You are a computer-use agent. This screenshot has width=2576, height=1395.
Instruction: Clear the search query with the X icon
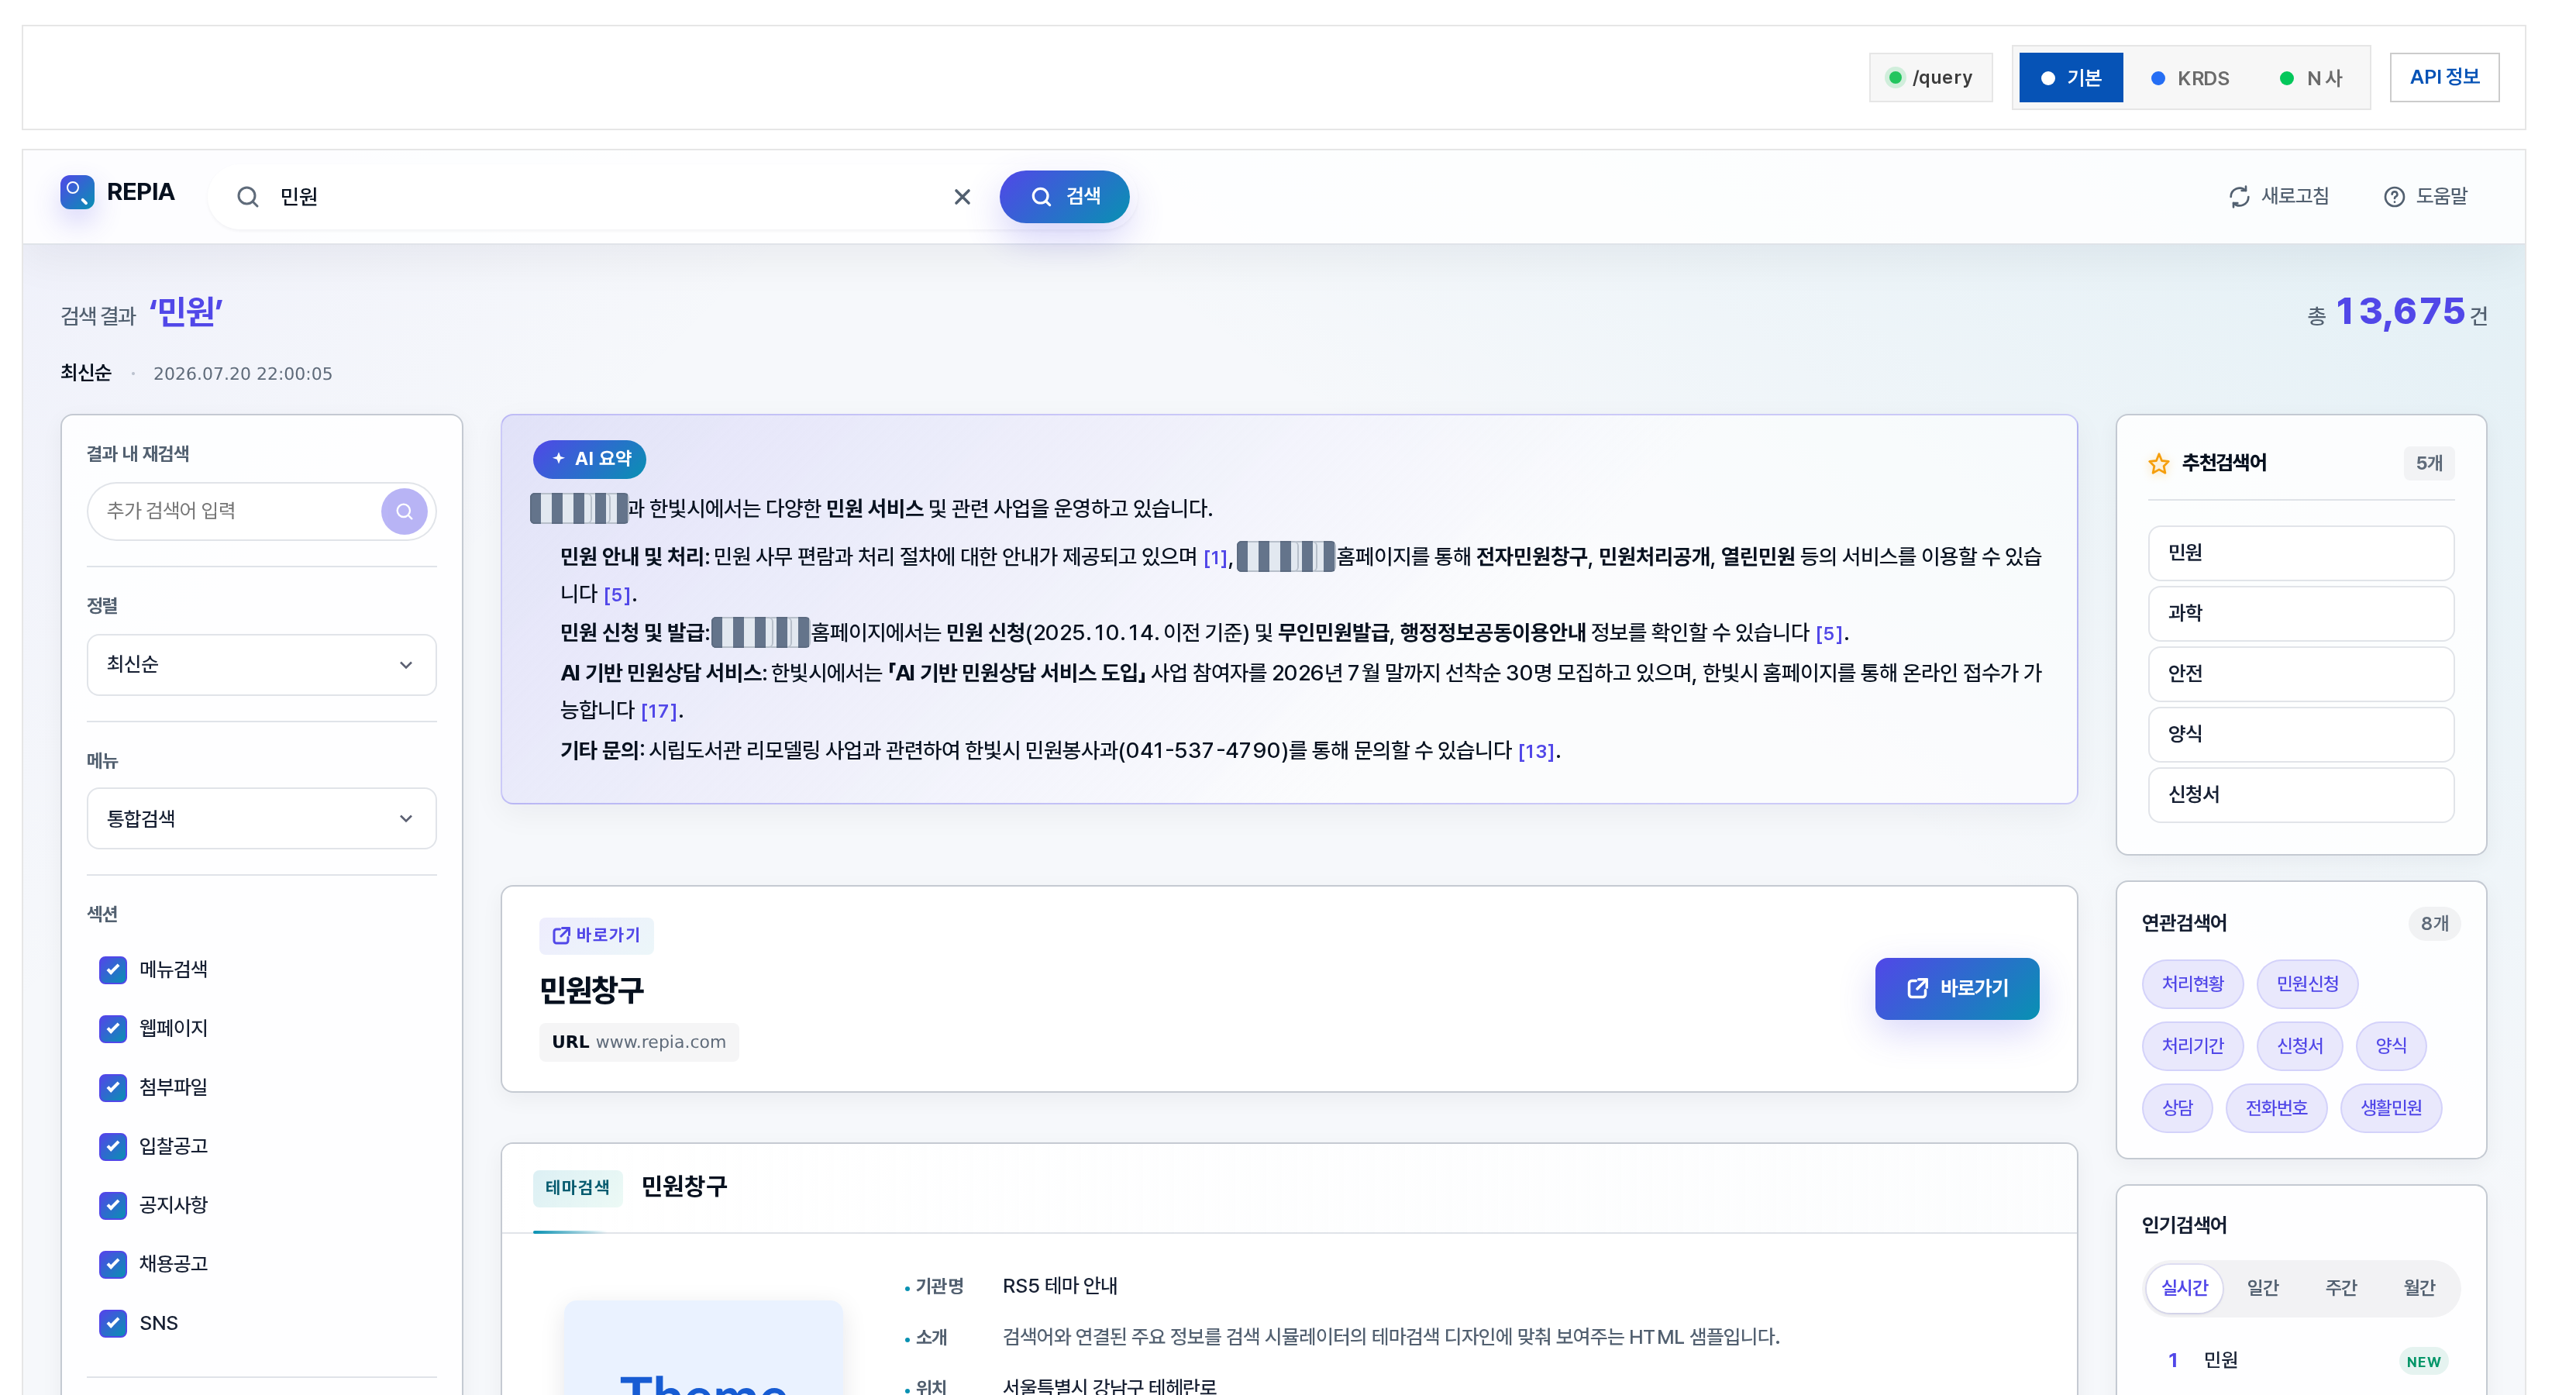(962, 197)
